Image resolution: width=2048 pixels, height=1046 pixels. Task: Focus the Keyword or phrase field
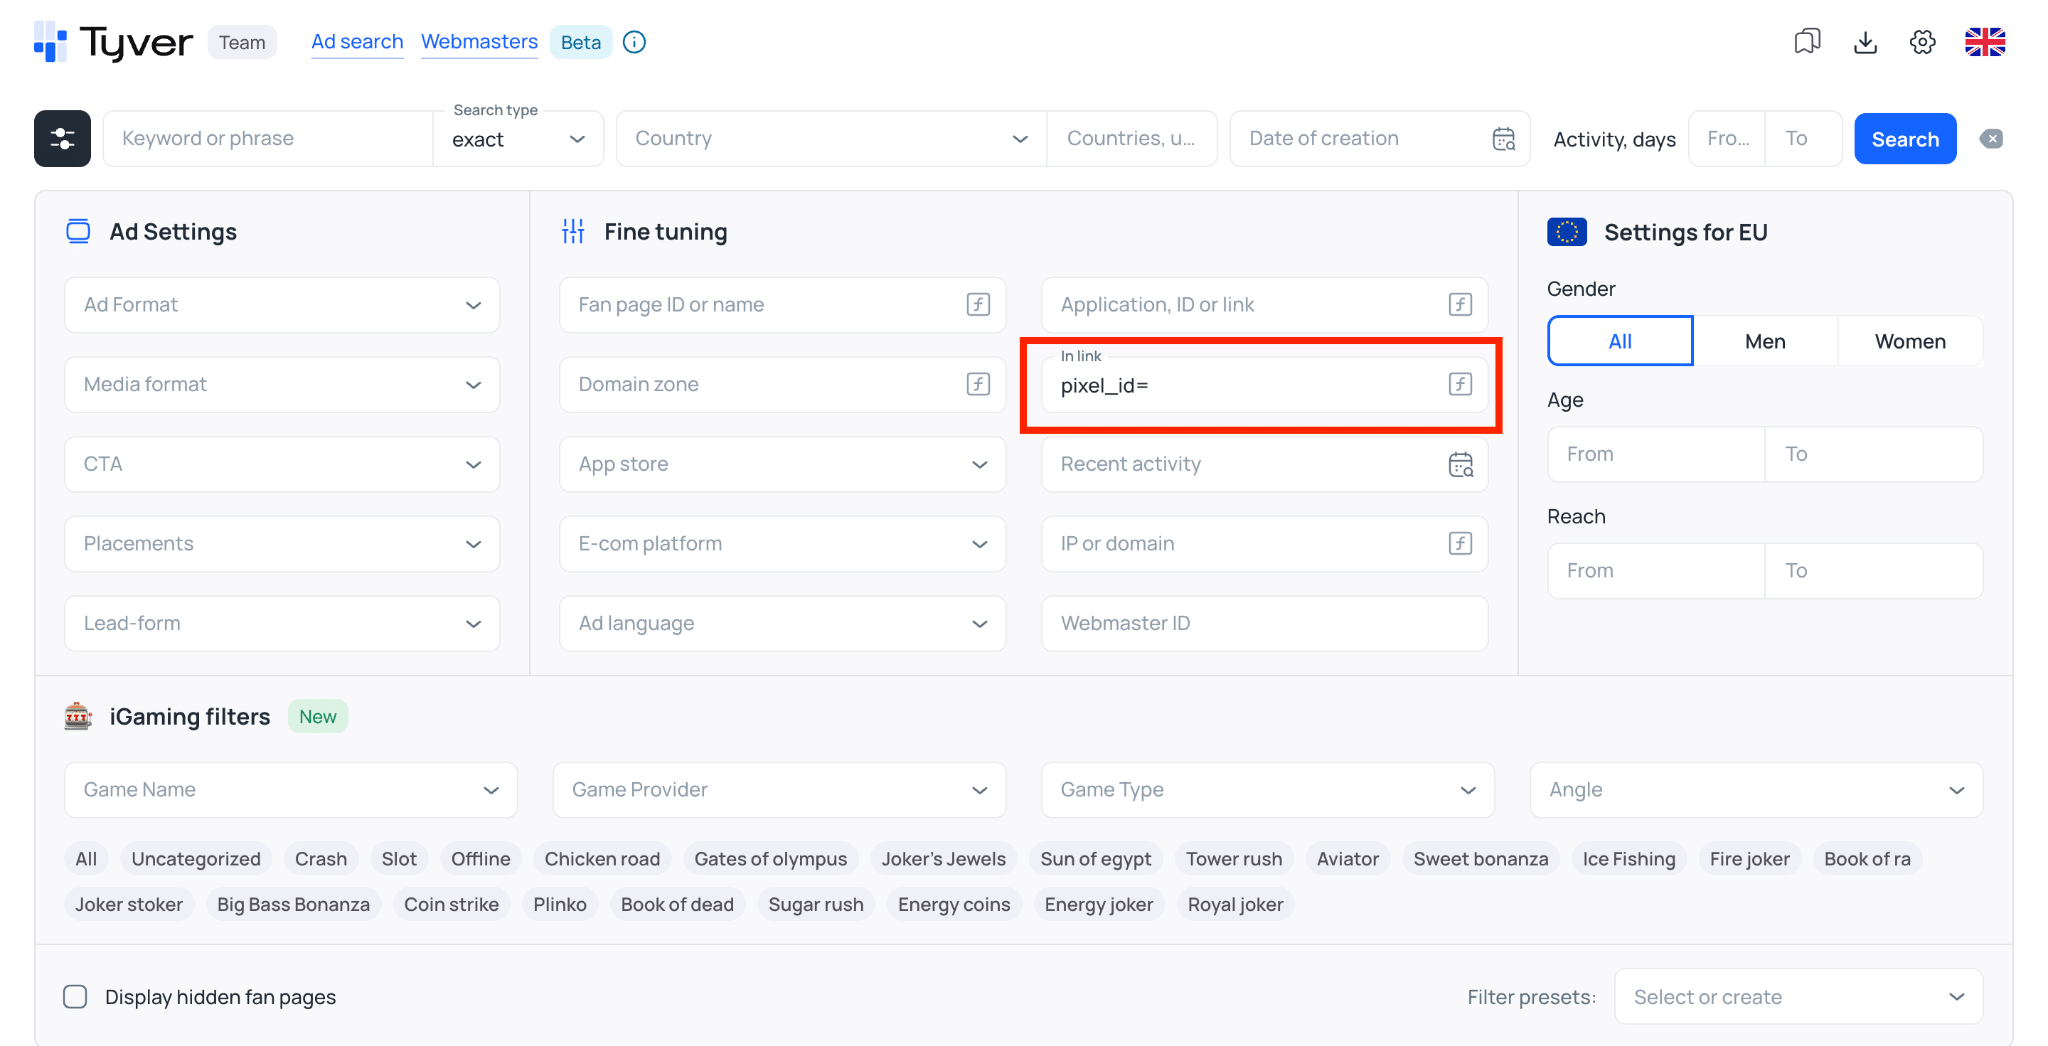[268, 139]
